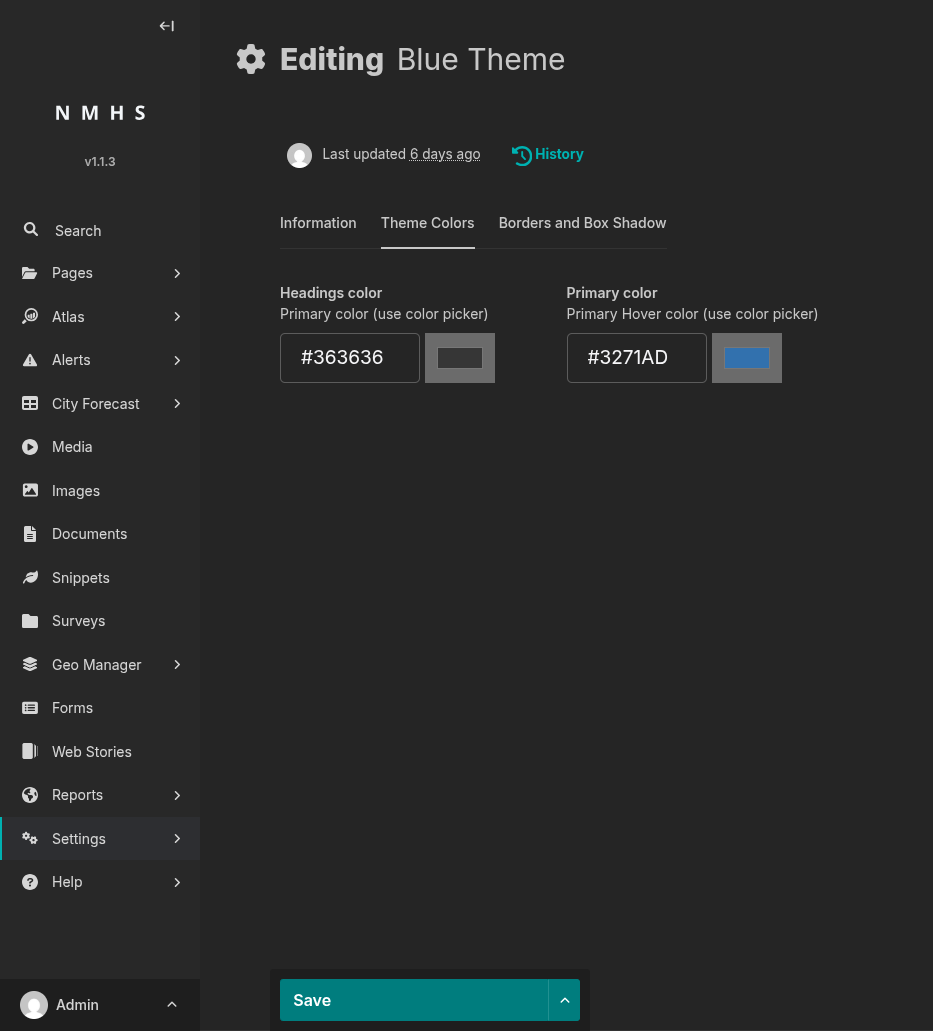Screen dimensions: 933x1031
Task: Click the Reports globe icon
Action: tap(30, 795)
